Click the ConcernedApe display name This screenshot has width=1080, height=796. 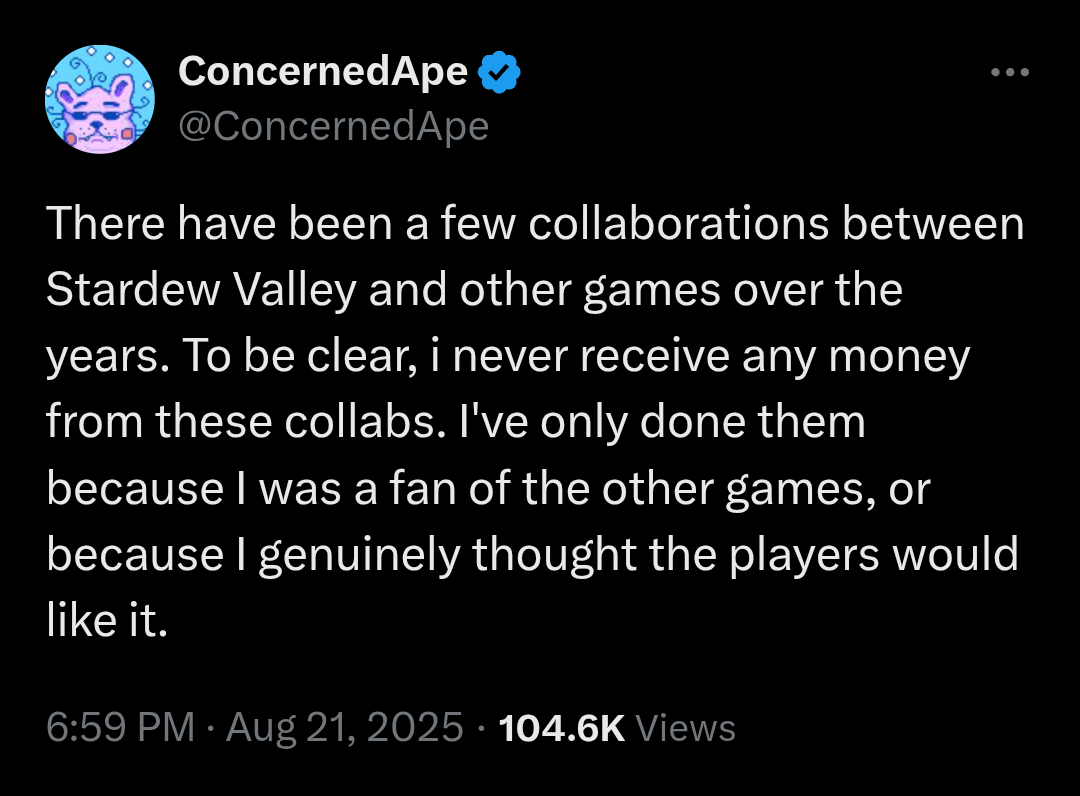pos(323,72)
